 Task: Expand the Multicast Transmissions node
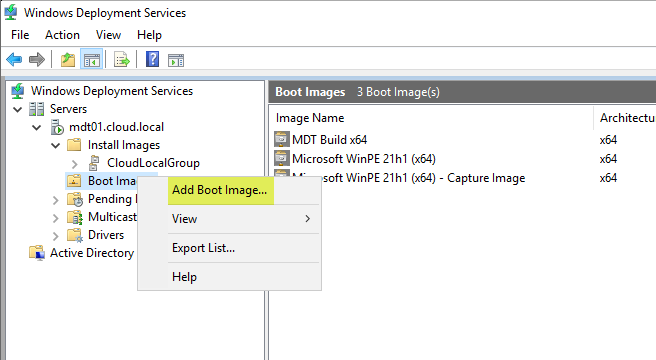click(x=56, y=218)
